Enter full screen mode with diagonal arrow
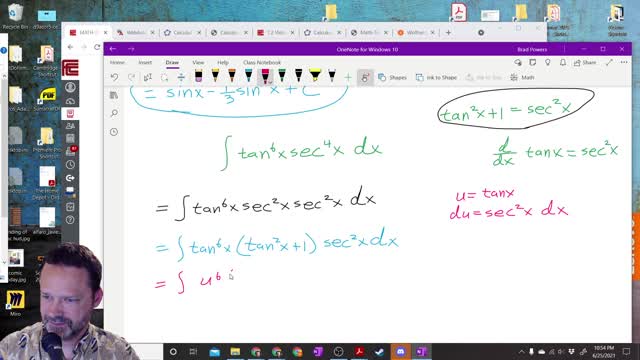 coord(609,62)
